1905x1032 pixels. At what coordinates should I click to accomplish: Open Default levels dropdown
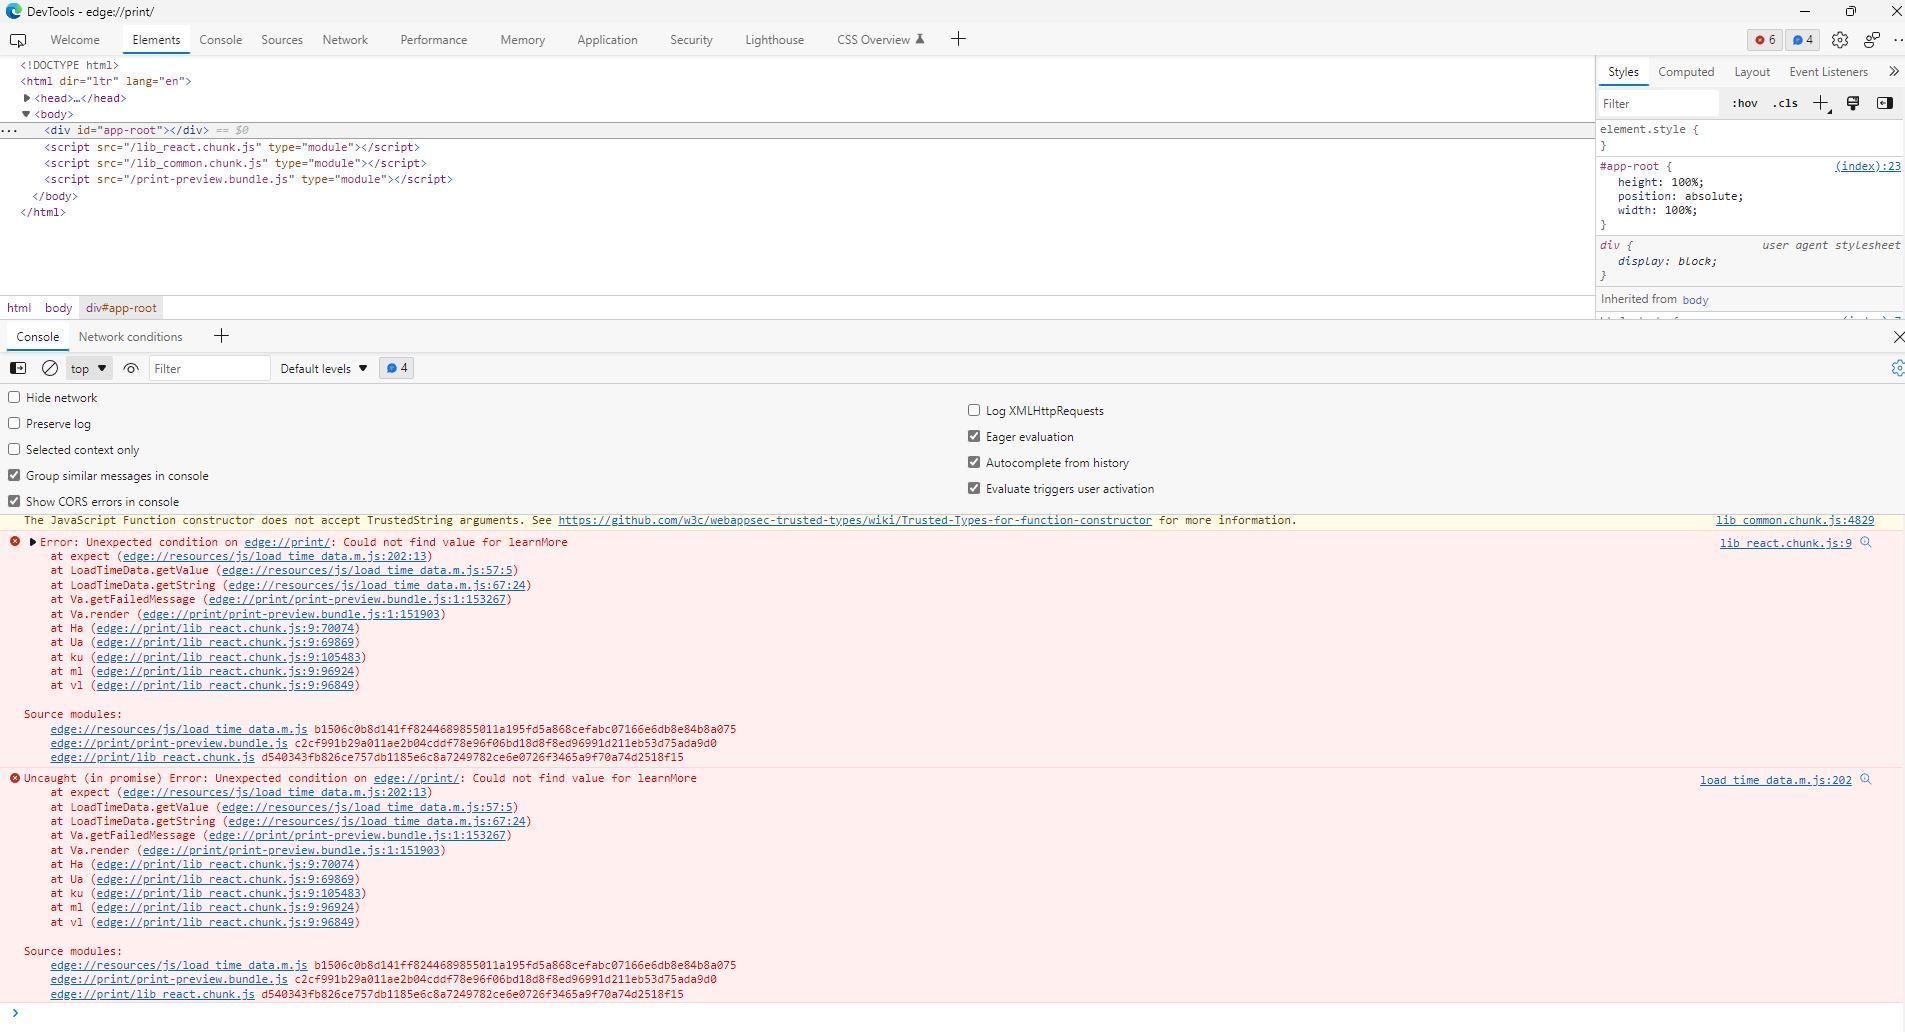pos(324,368)
